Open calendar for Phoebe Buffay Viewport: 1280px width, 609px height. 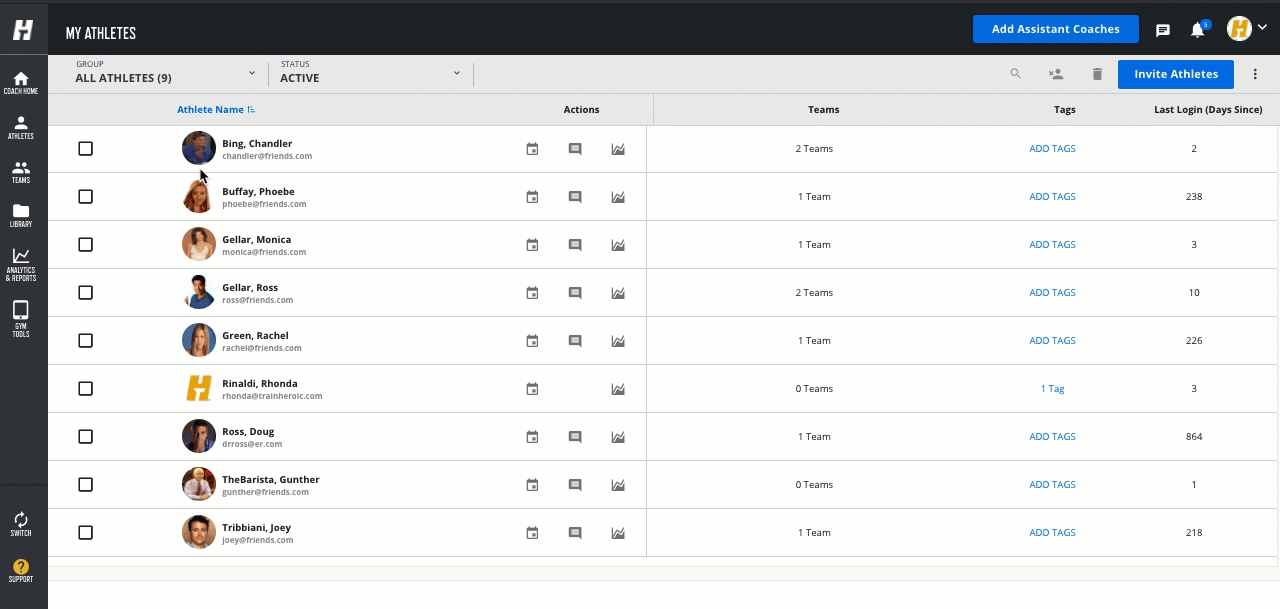[532, 197]
